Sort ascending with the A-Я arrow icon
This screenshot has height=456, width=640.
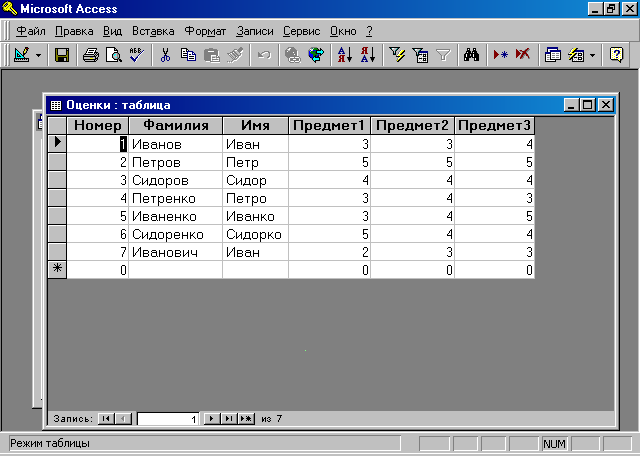click(345, 55)
